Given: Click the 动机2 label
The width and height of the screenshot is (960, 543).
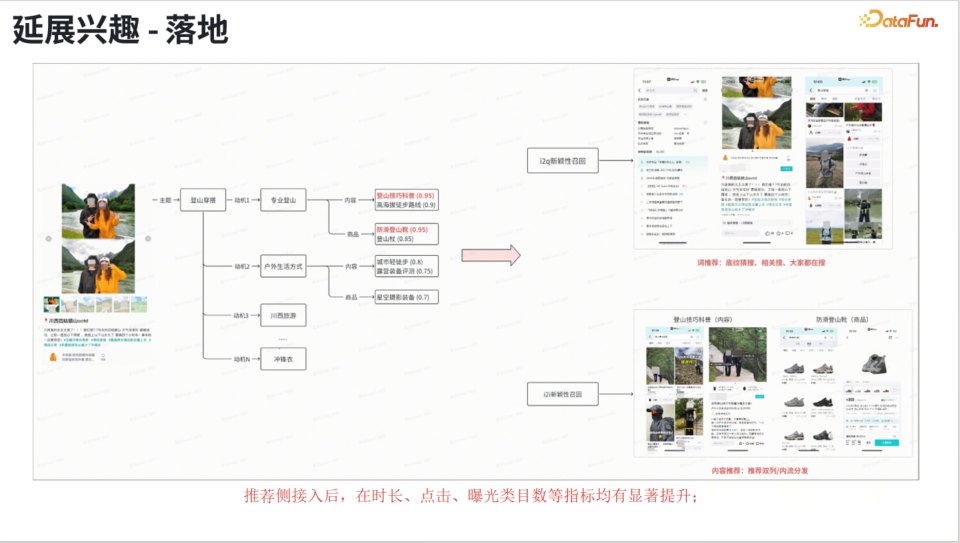Looking at the screenshot, I should (x=242, y=266).
